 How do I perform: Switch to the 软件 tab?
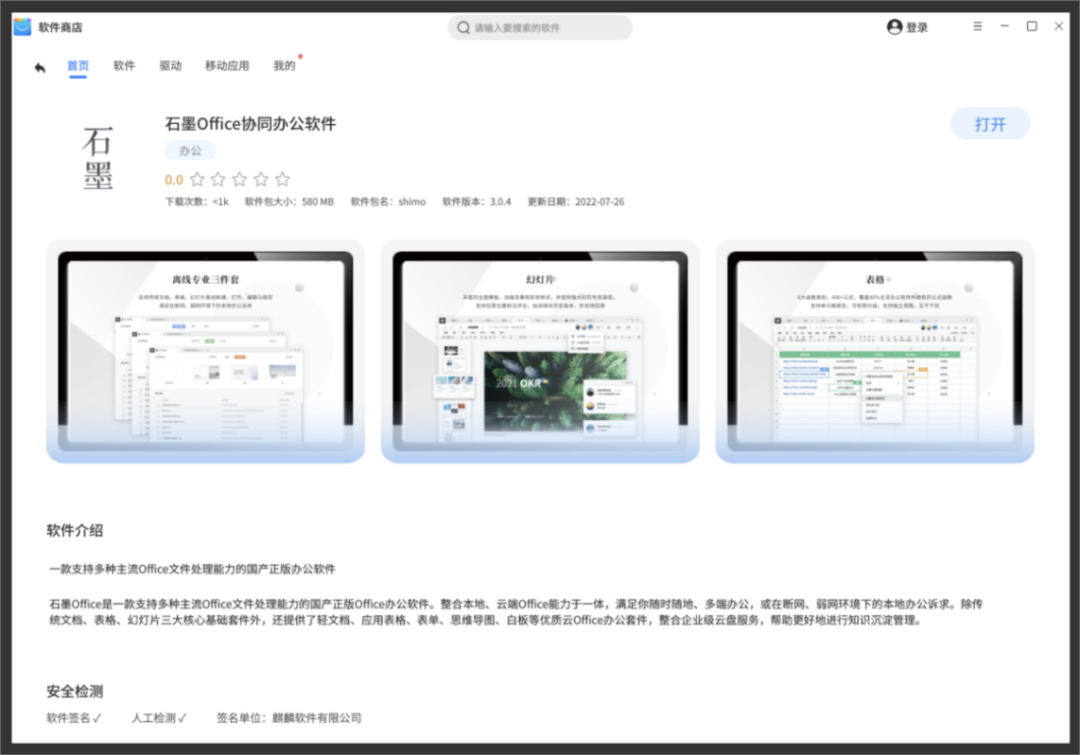(124, 65)
